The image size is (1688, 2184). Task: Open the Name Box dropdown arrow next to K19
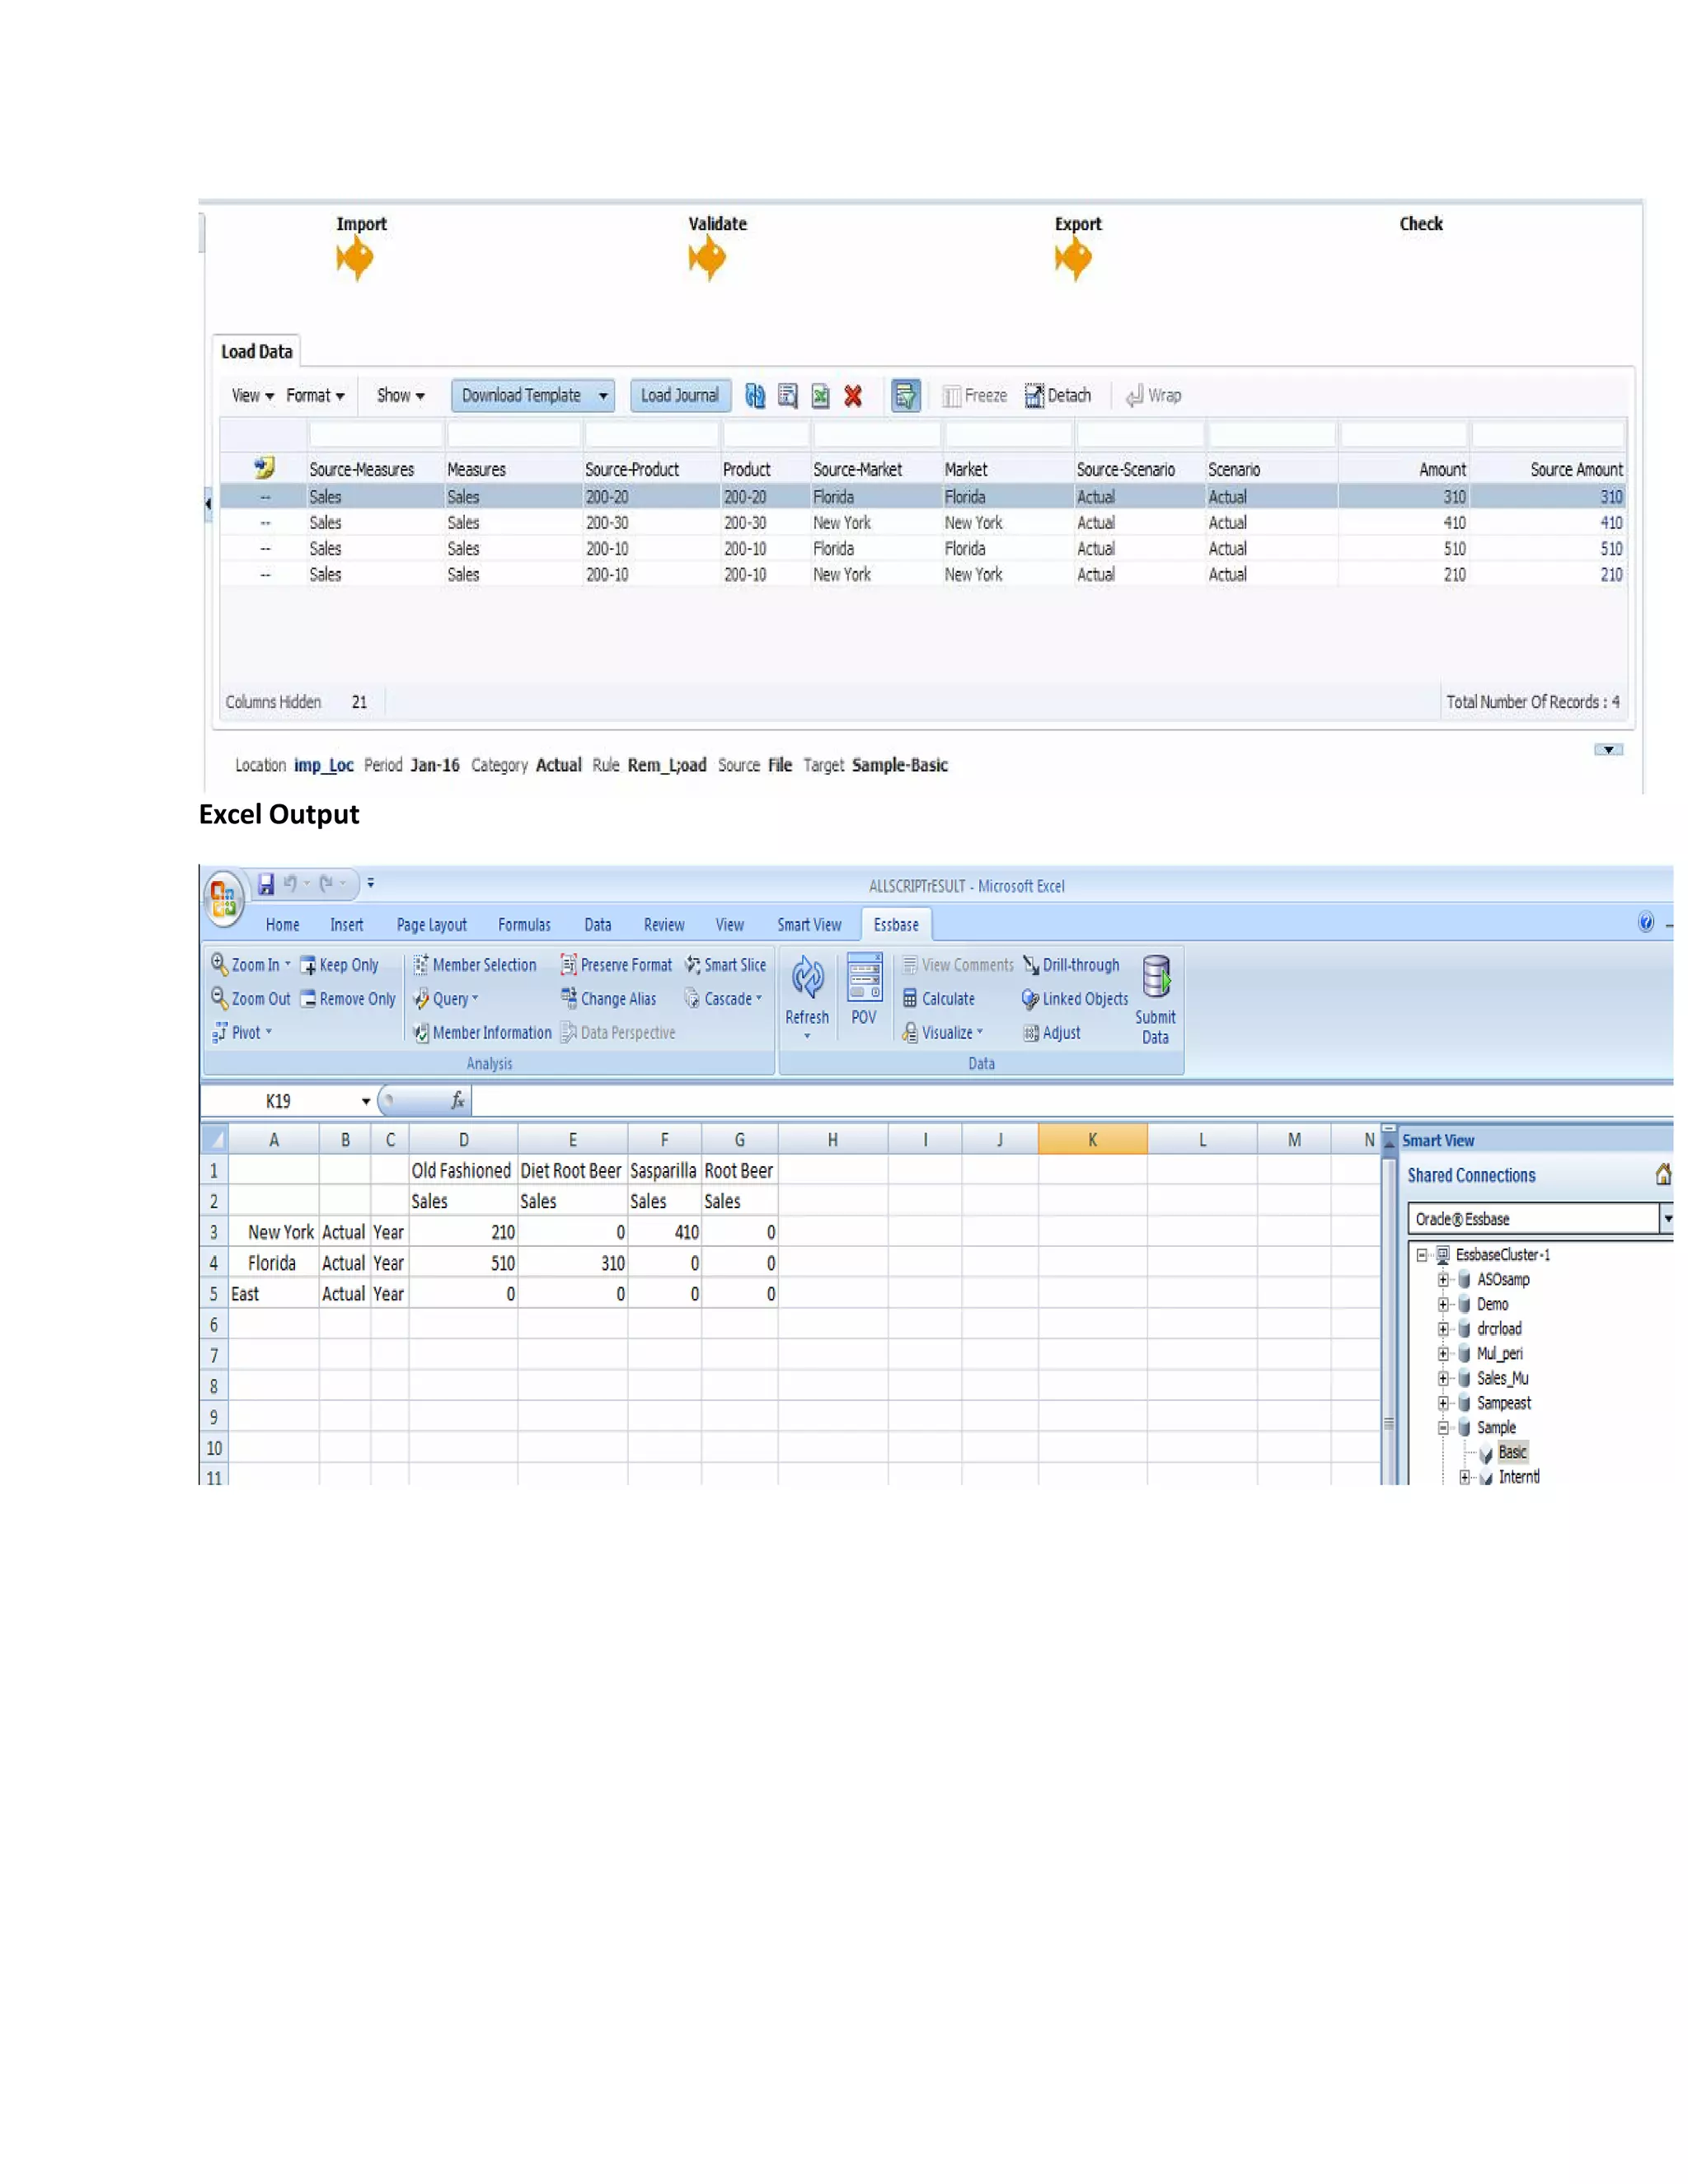[366, 1102]
